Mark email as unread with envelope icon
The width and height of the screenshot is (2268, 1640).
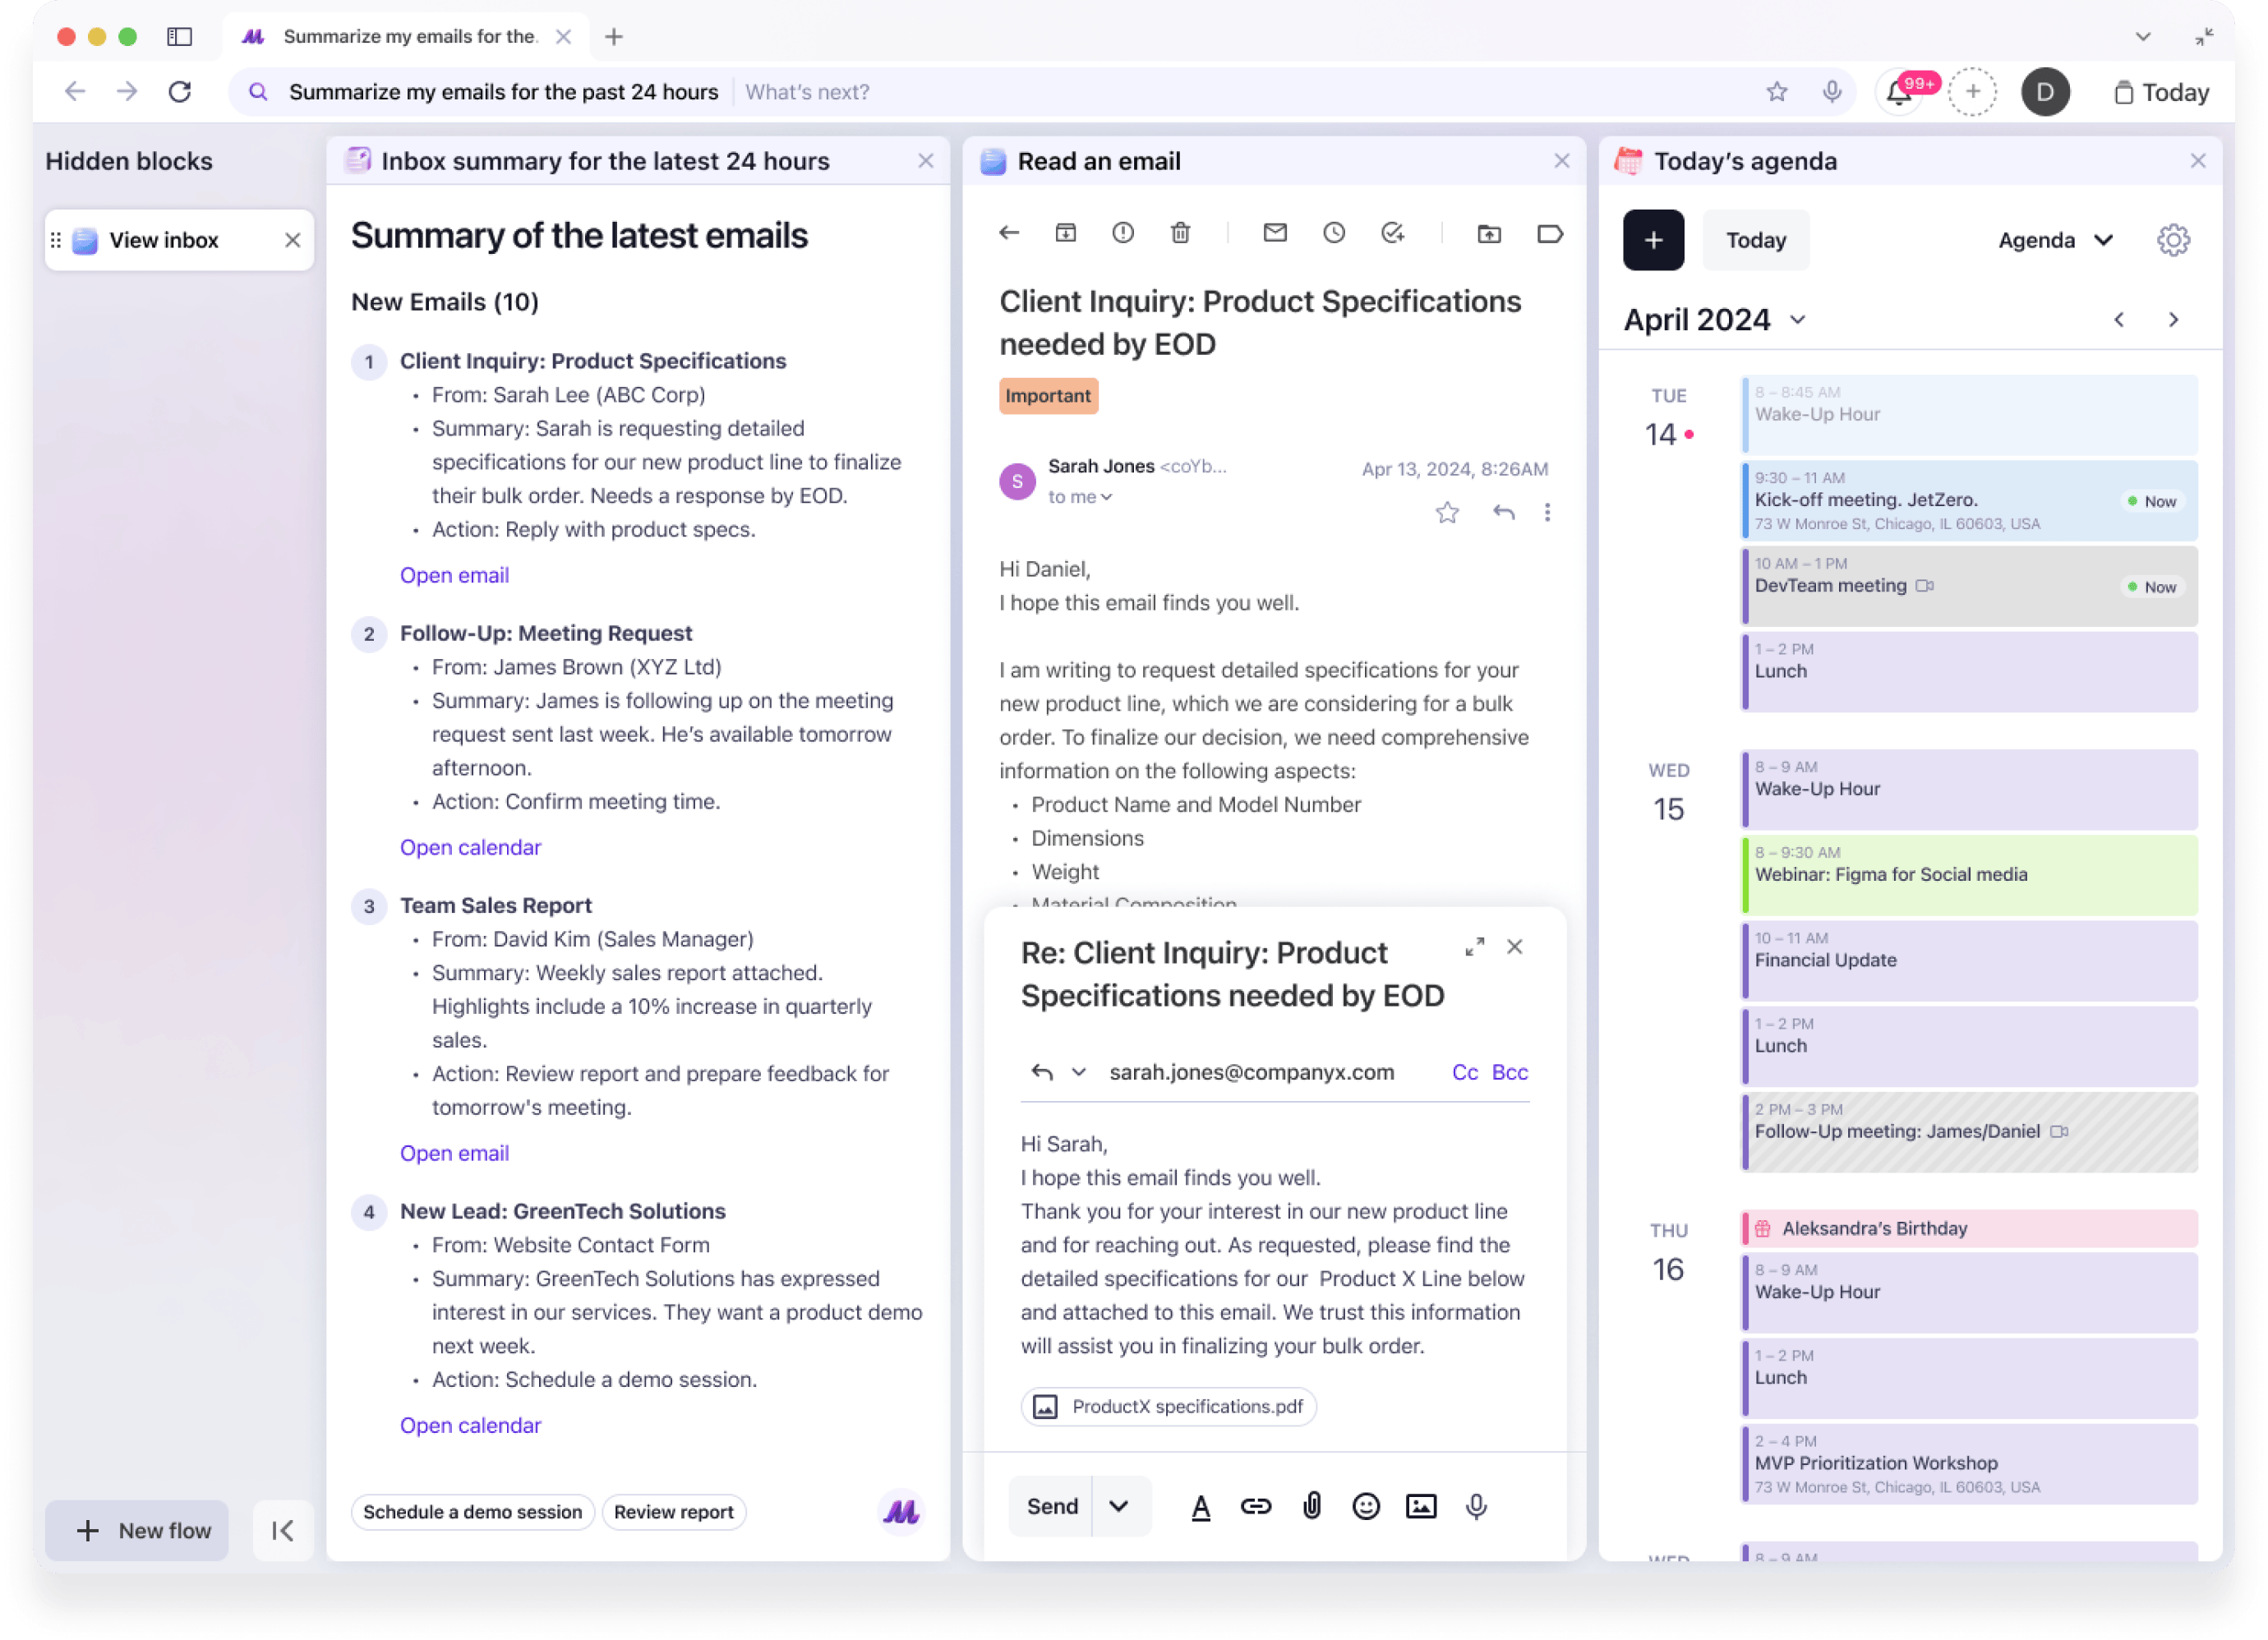(1274, 233)
